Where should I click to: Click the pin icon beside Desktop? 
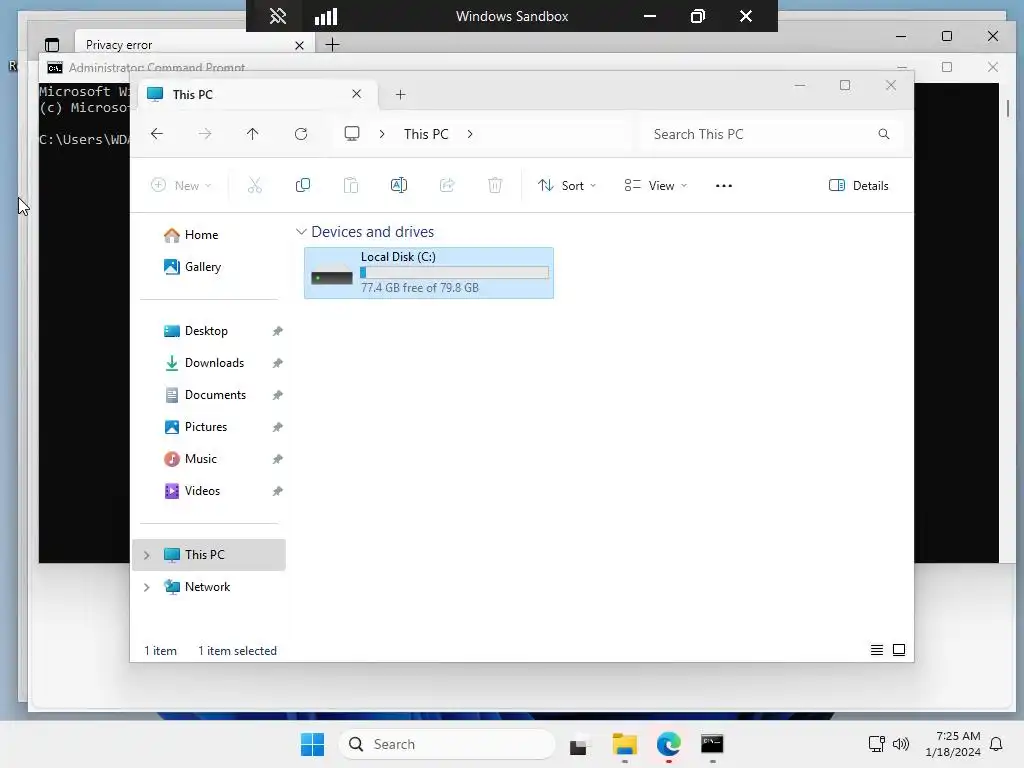point(278,331)
